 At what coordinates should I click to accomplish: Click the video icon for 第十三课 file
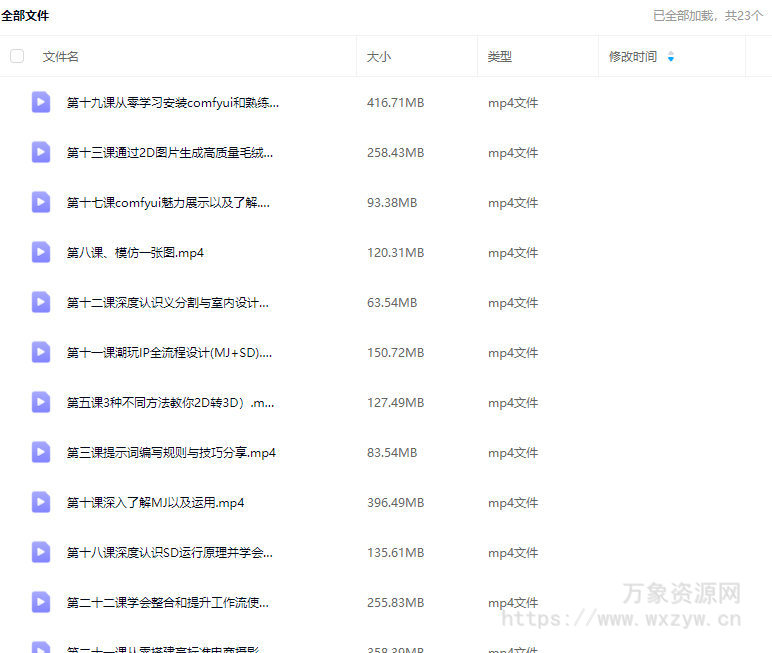[x=41, y=152]
